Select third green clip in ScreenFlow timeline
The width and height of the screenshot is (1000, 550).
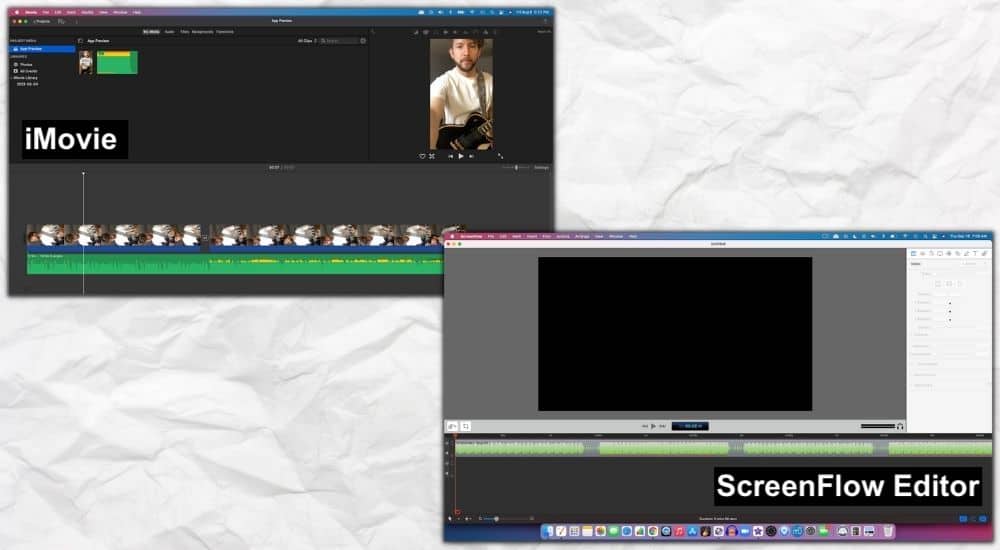pos(808,449)
